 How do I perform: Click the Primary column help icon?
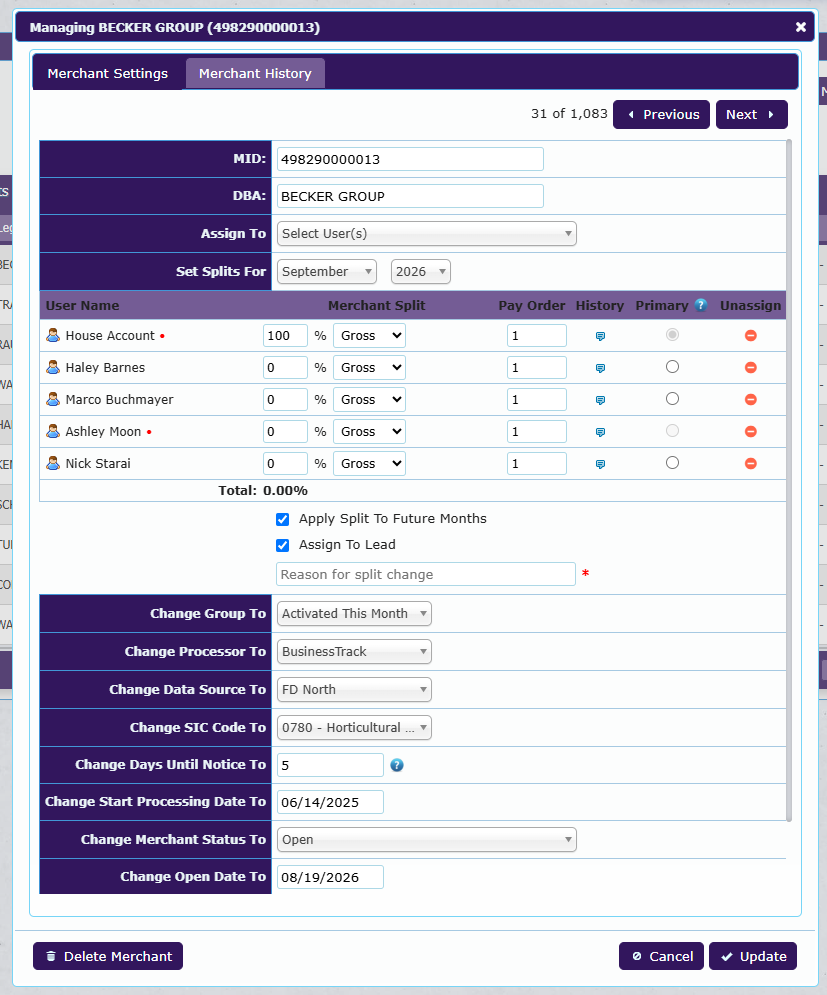pos(701,305)
